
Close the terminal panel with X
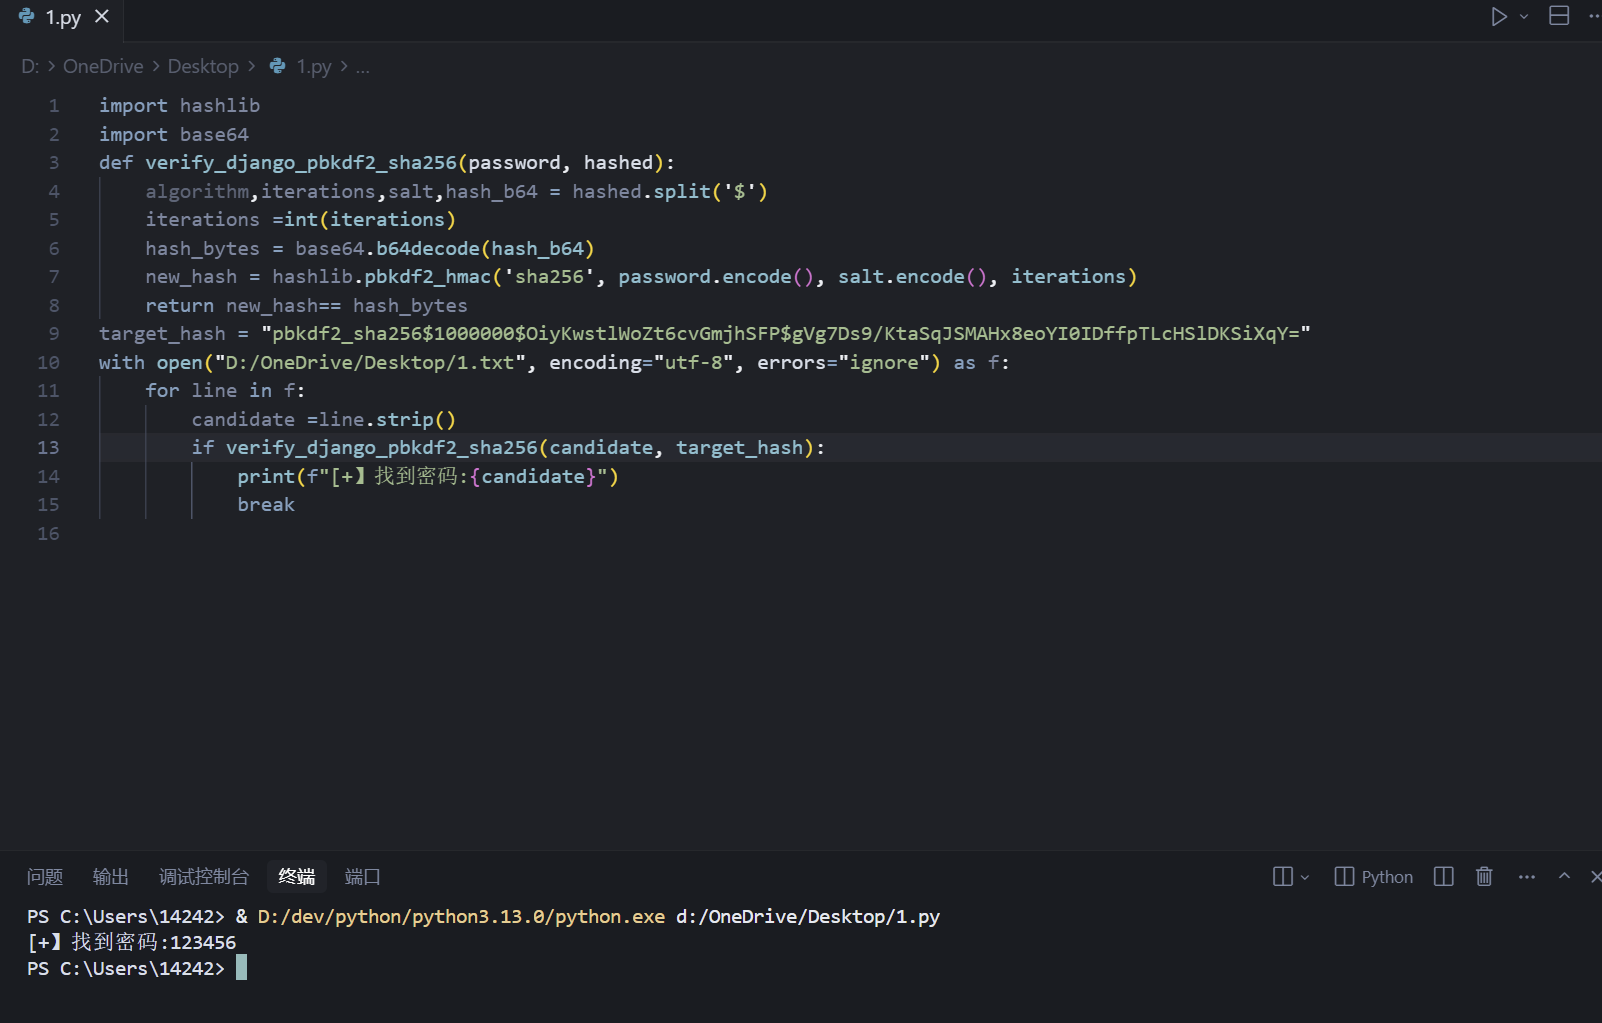[x=1596, y=877]
